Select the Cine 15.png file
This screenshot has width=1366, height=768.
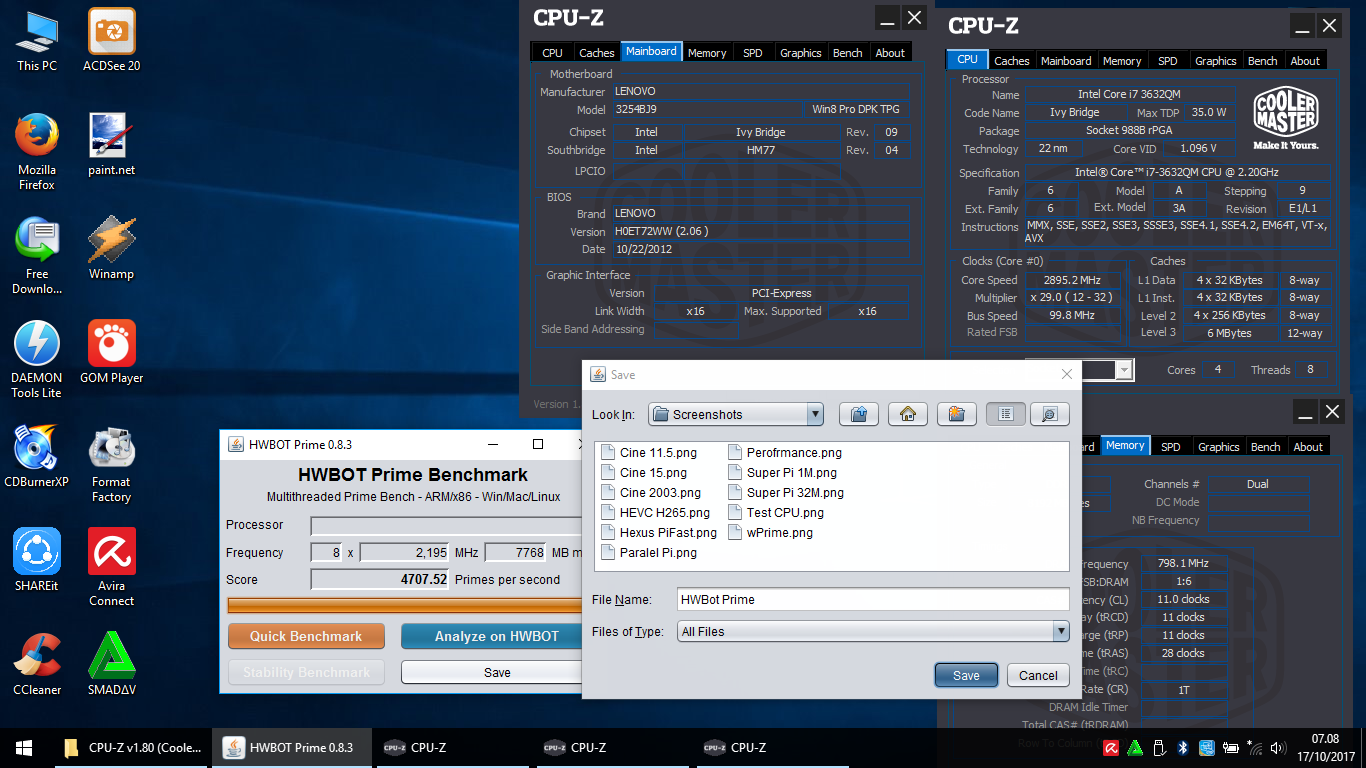tap(645, 473)
